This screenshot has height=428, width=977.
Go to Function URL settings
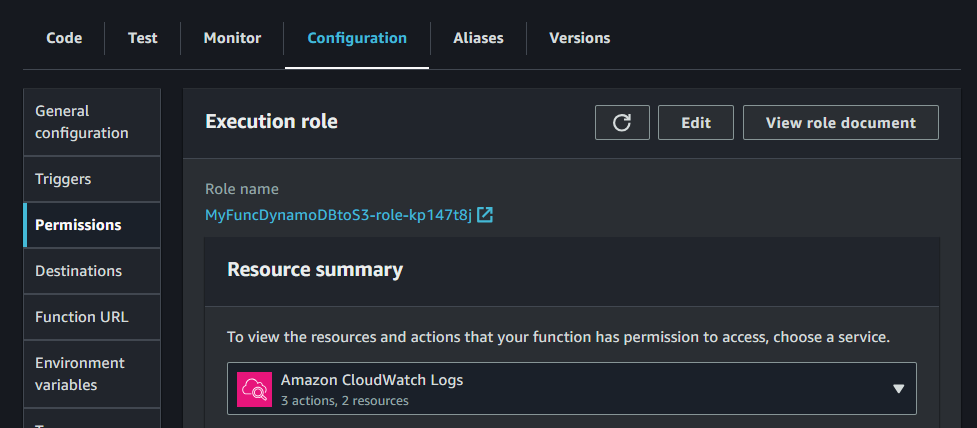click(x=92, y=317)
